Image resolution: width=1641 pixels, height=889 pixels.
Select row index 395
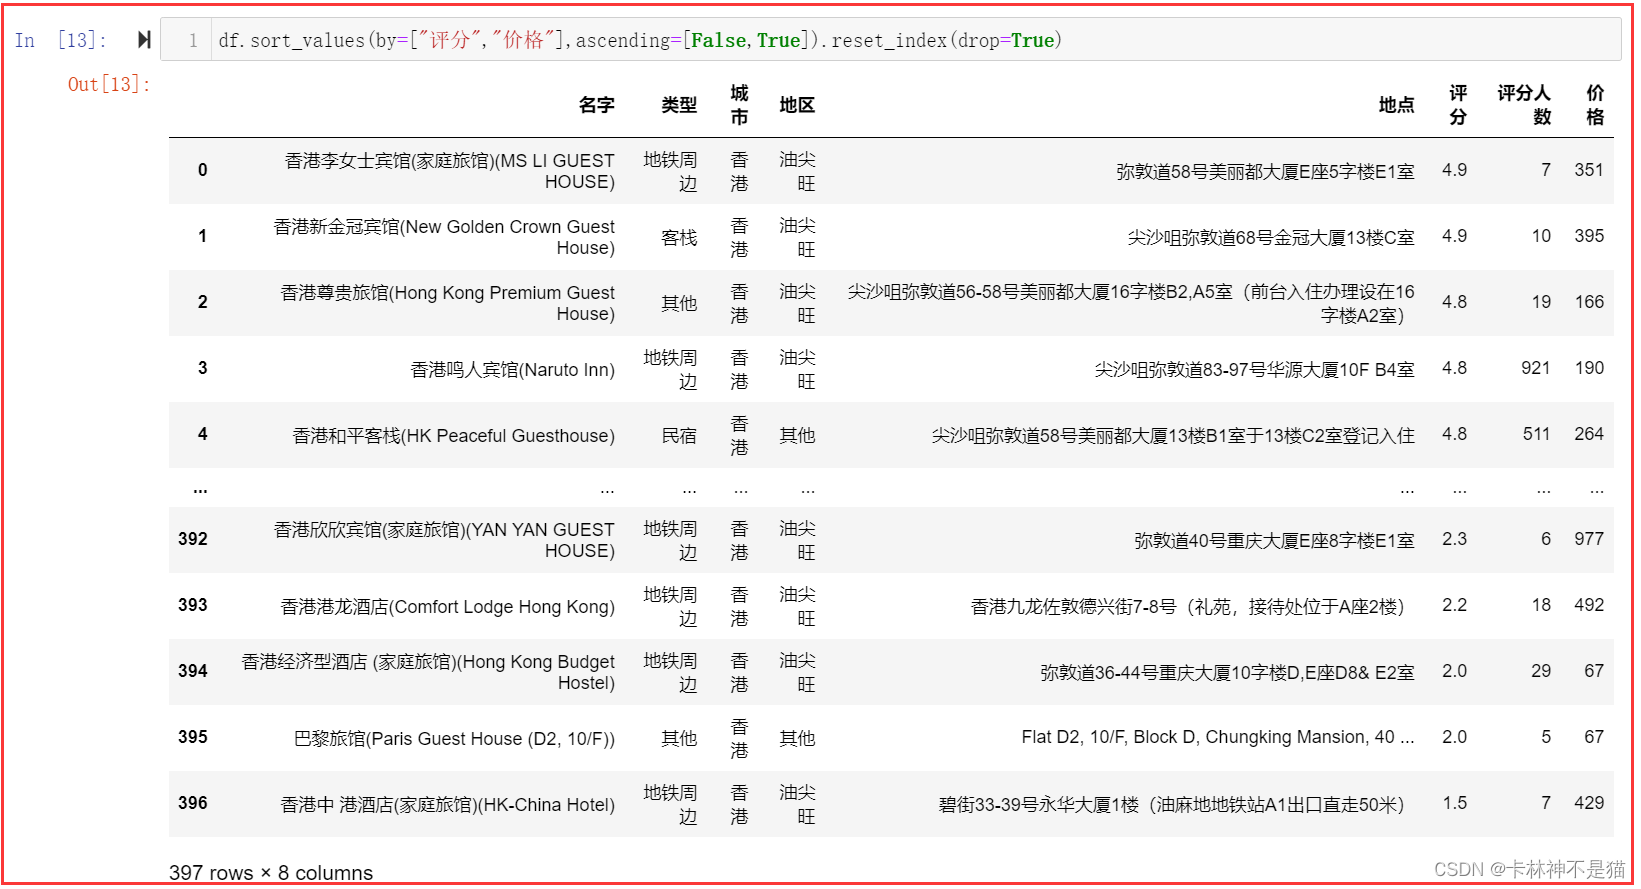pos(193,737)
